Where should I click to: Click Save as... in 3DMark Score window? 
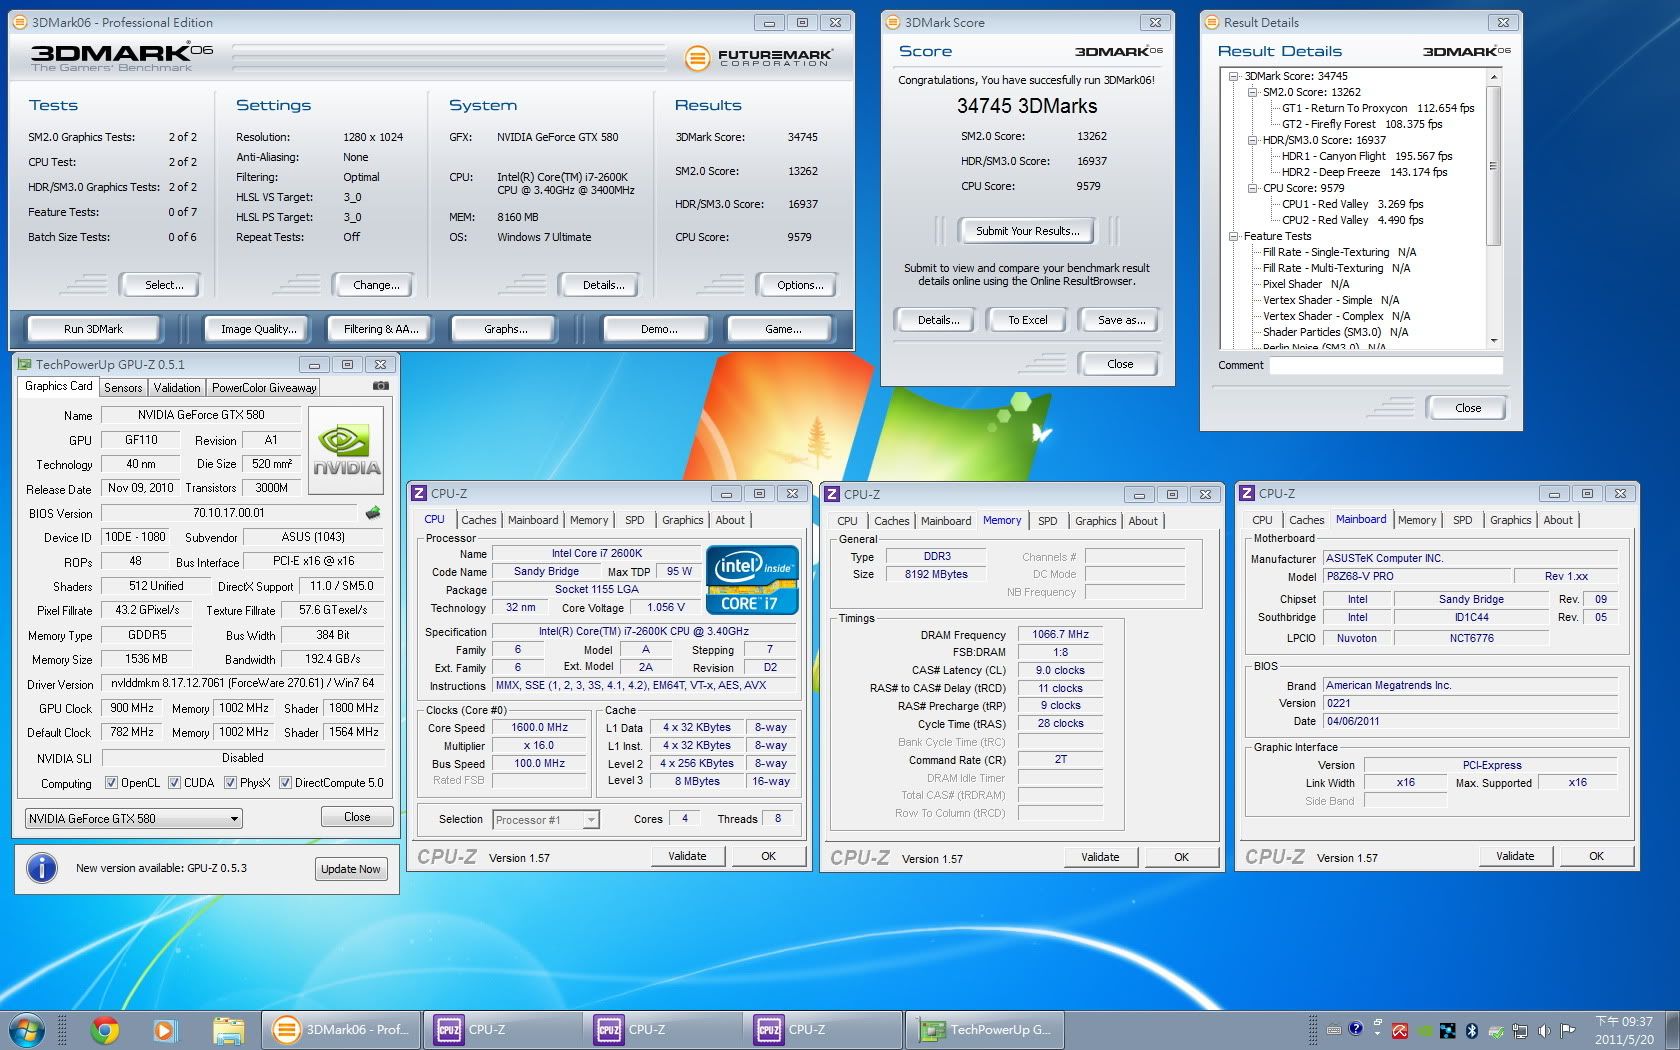point(1121,320)
